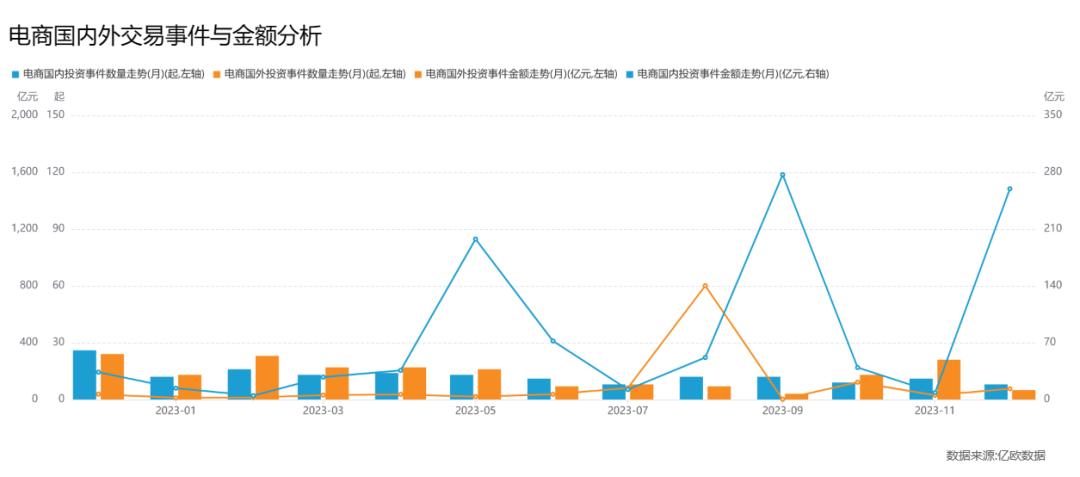The image size is (1080, 477).
Task: Click the last blue line point at 2023-12
Action: pyautogui.click(x=1009, y=189)
